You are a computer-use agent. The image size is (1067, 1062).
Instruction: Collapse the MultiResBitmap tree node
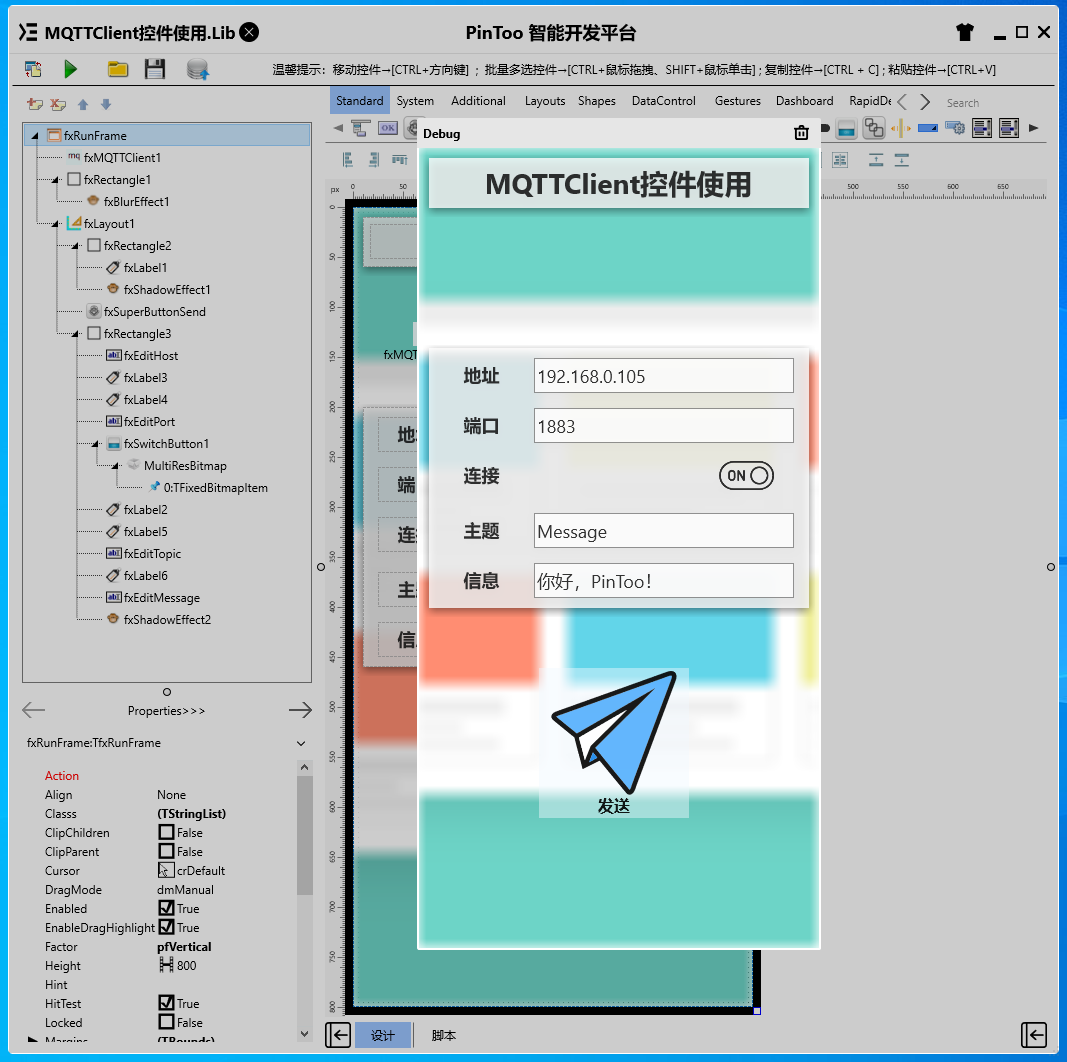pos(115,466)
